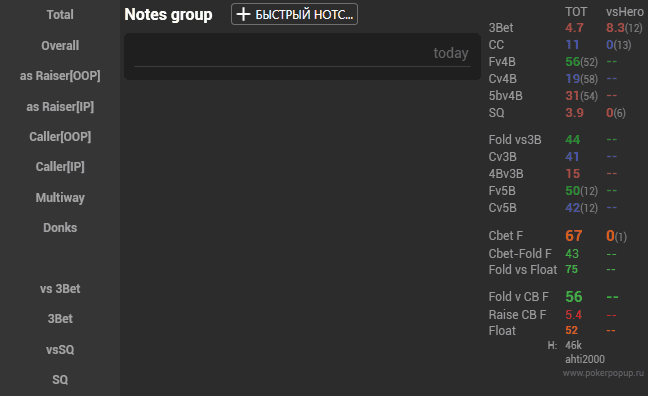Viewport: 648px width, 396px height.
Task: Click the player name ahti2000
Action: coord(585,359)
